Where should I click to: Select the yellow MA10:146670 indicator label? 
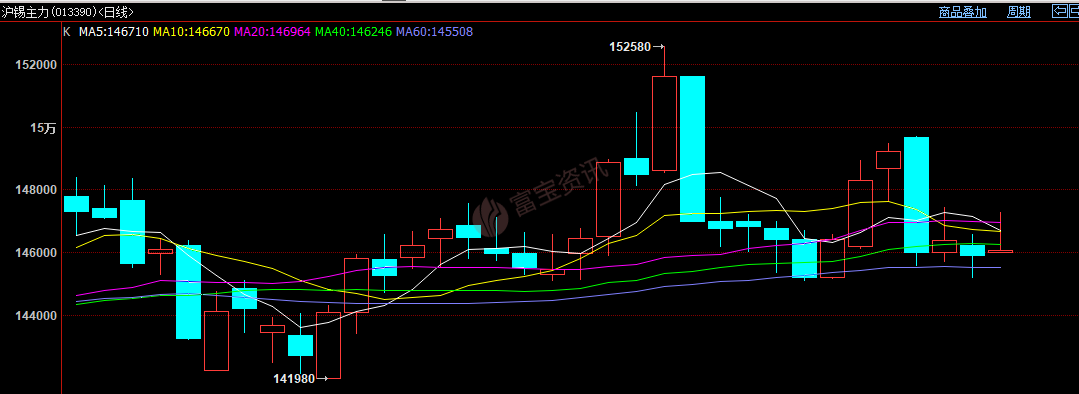tap(191, 32)
